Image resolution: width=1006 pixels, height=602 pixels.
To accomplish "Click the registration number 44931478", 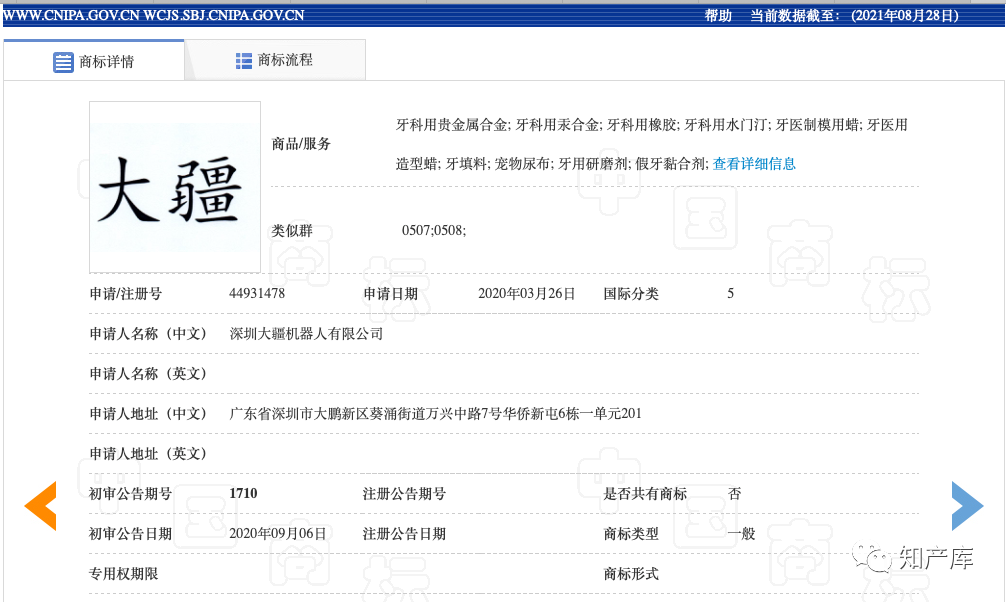I will click(260, 293).
